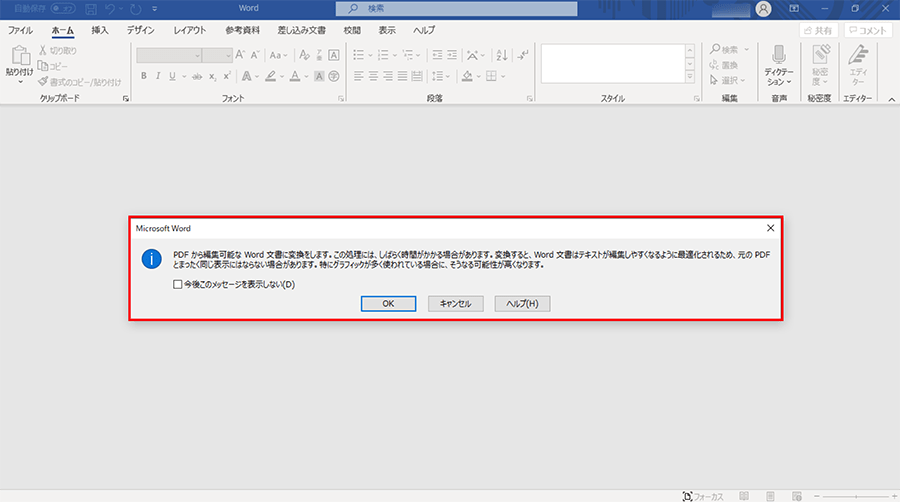Click the 置換 replace button
The image size is (900, 502).
pyautogui.click(x=724, y=65)
